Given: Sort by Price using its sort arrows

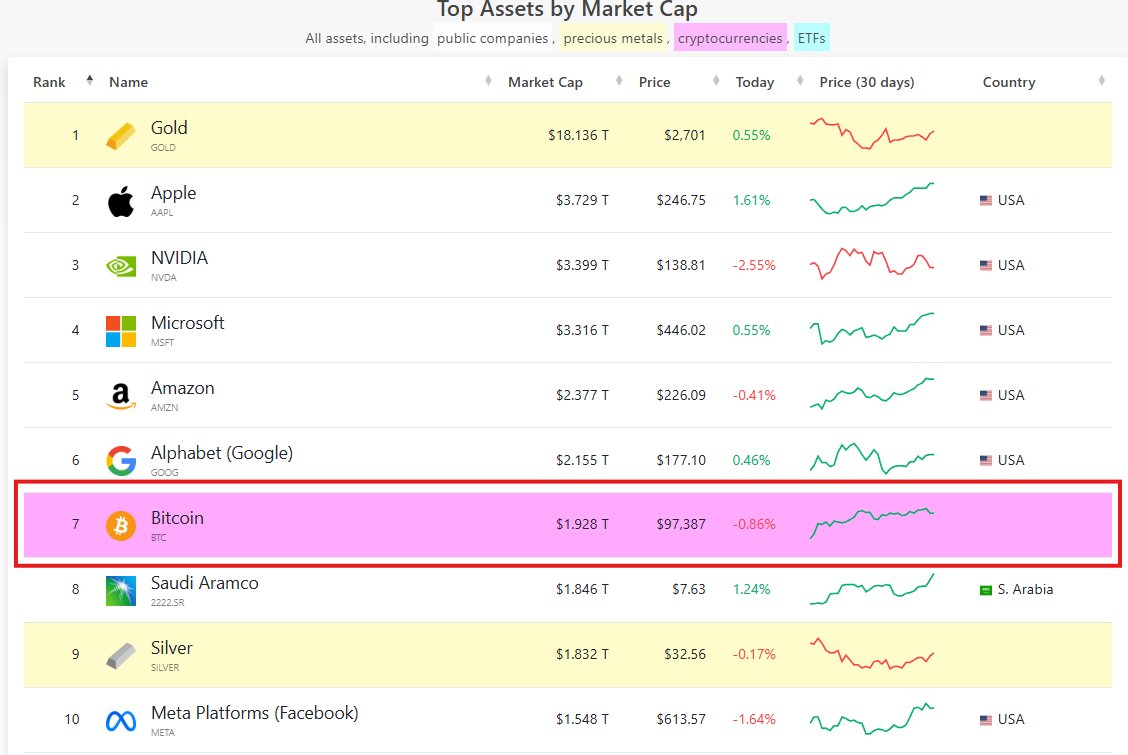Looking at the screenshot, I should tap(716, 81).
